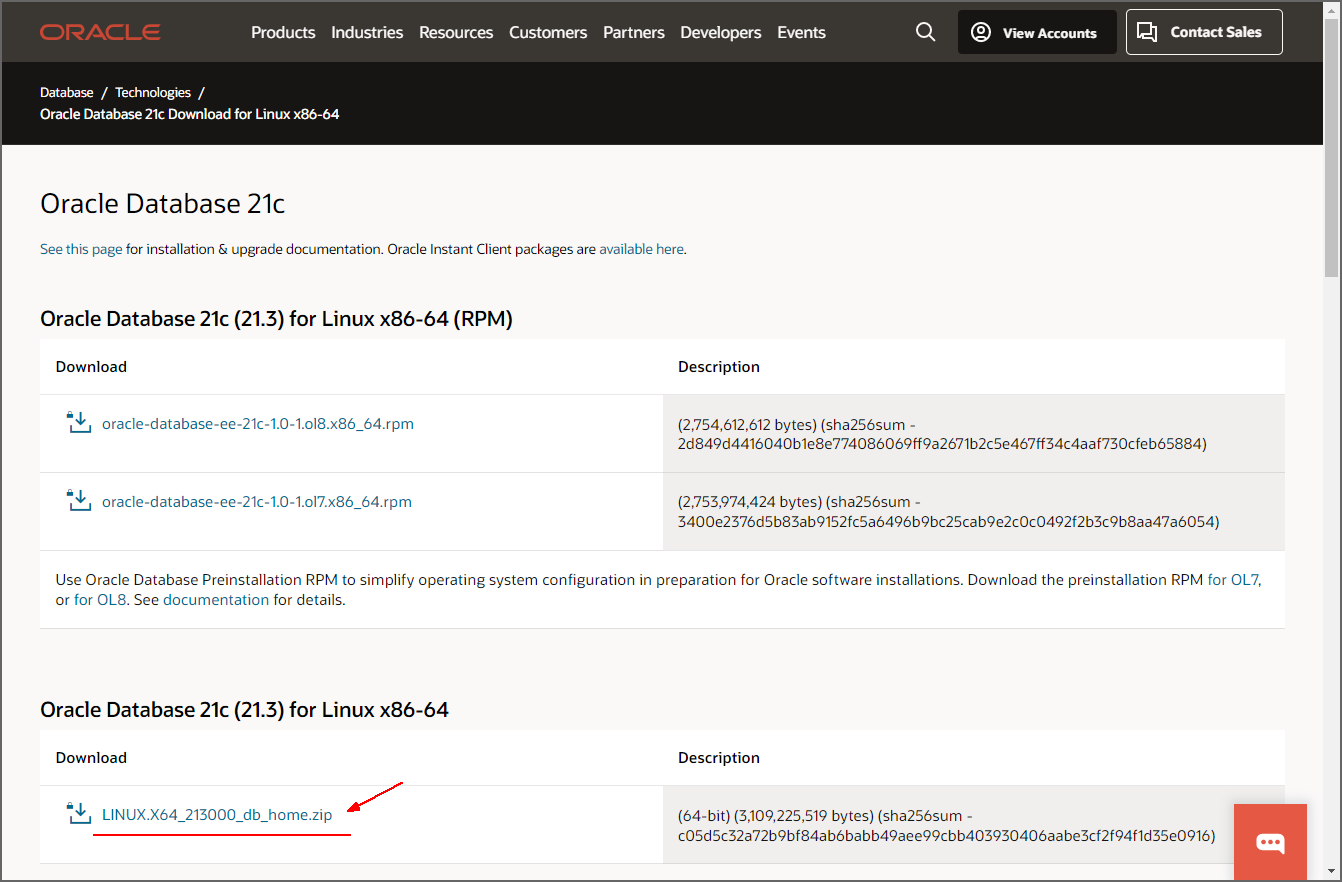
Task: Open the orange chat bubble widget
Action: click(1271, 842)
